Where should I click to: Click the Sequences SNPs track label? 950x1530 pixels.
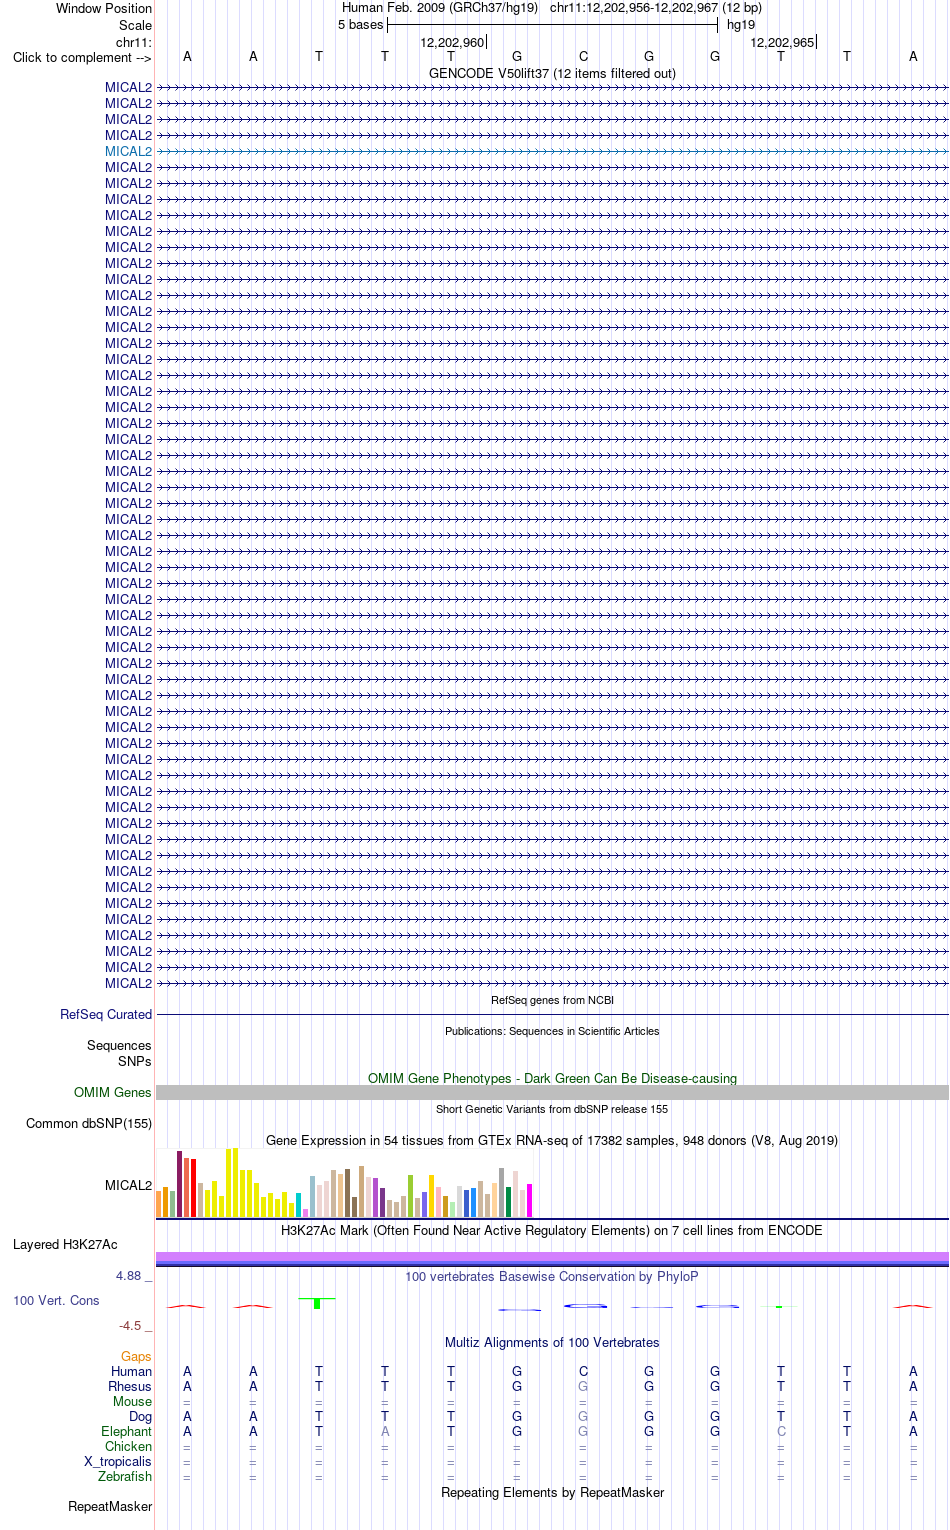[119, 1053]
